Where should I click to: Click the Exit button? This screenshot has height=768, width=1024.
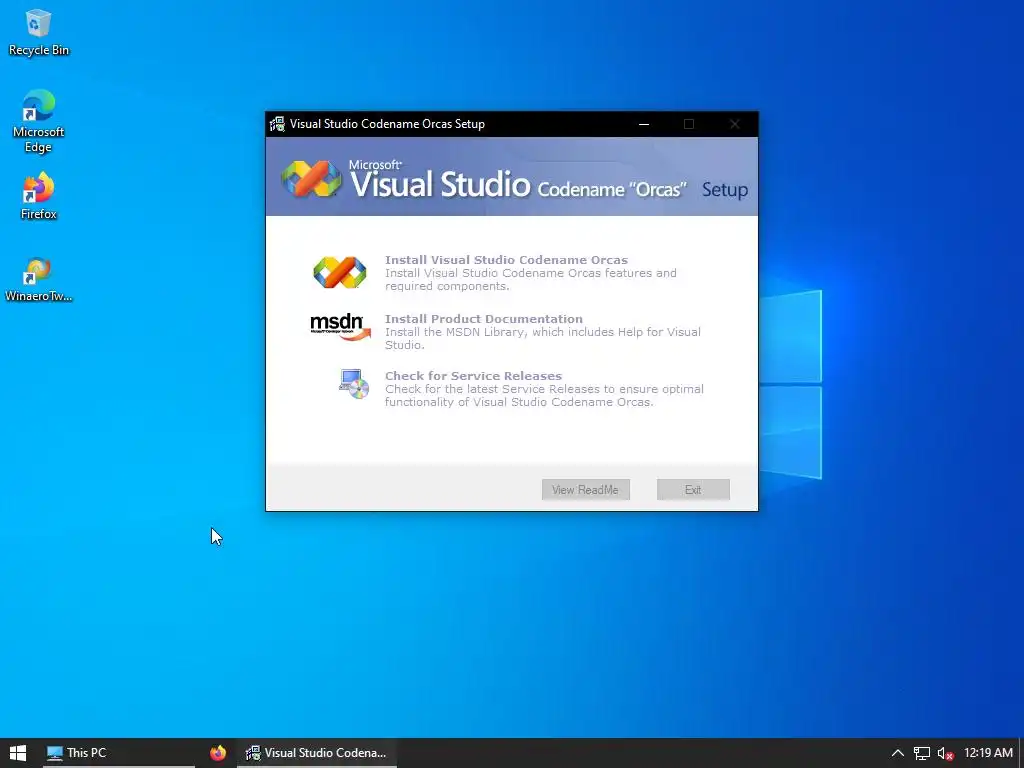tap(693, 490)
